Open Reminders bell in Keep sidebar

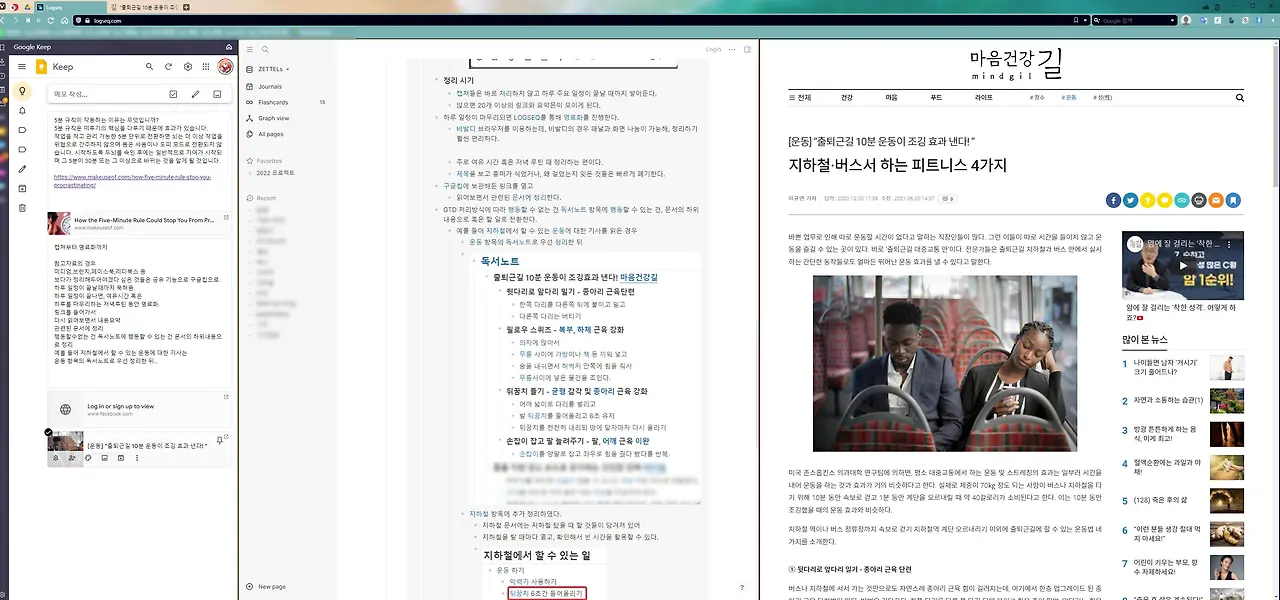coord(22,111)
